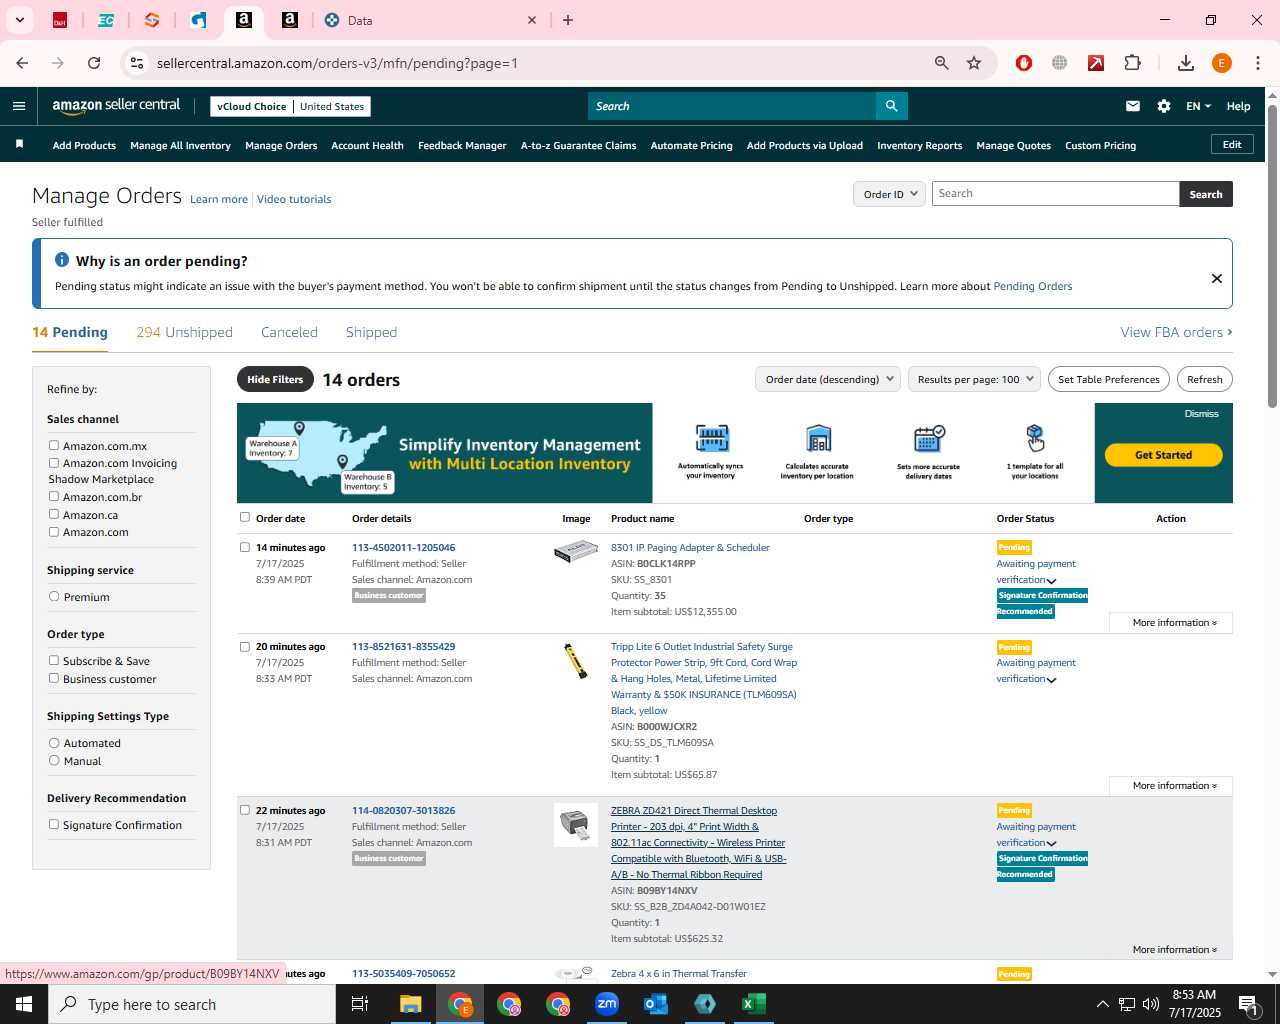Switch to the 294 Unshipped tab
Image resolution: width=1280 pixels, height=1024 pixels.
pyautogui.click(x=184, y=332)
